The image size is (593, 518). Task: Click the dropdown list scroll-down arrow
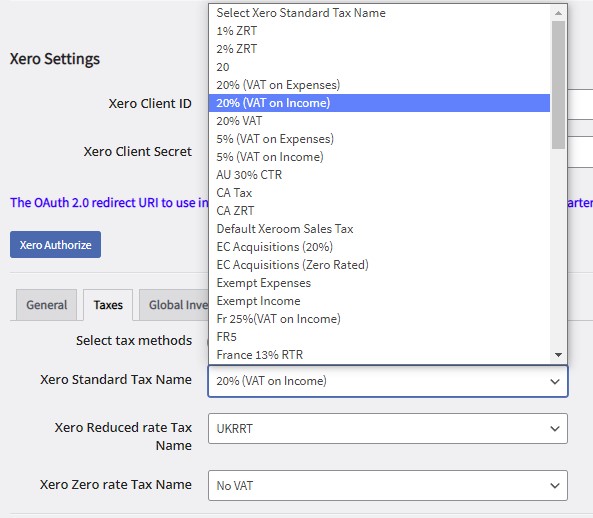click(x=558, y=355)
